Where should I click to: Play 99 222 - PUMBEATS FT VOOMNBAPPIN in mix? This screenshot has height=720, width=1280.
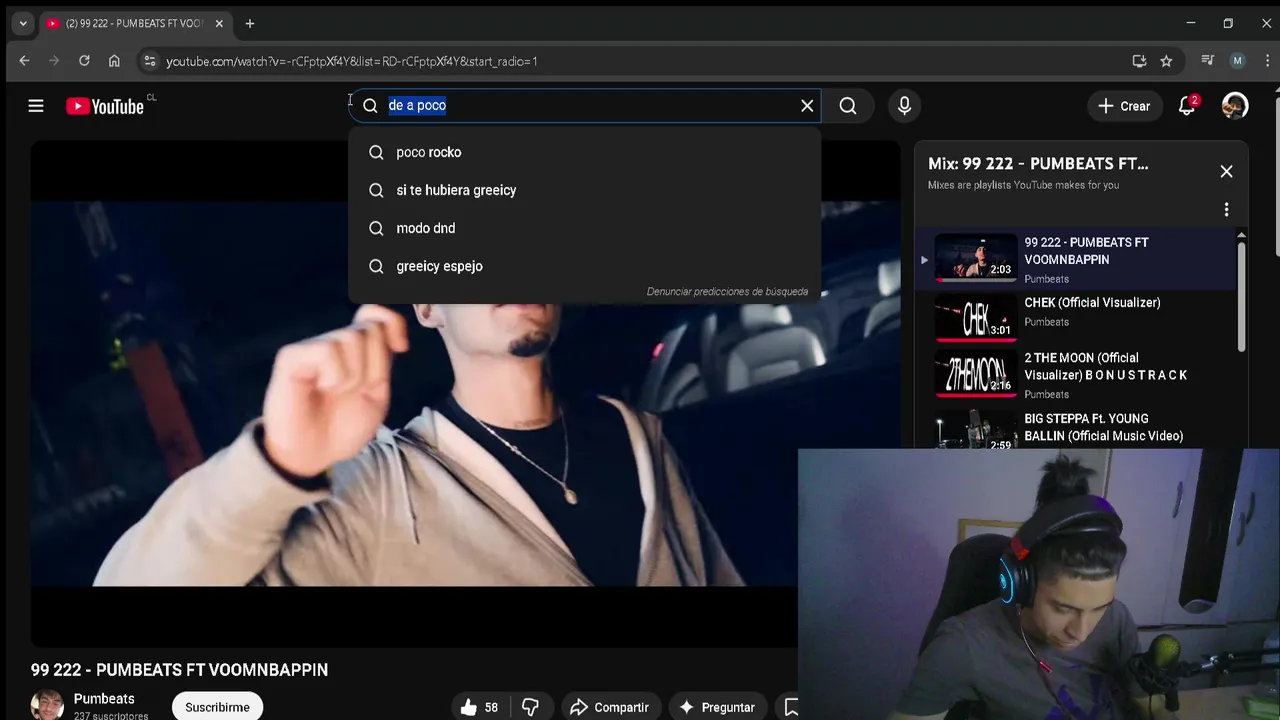click(x=1076, y=260)
